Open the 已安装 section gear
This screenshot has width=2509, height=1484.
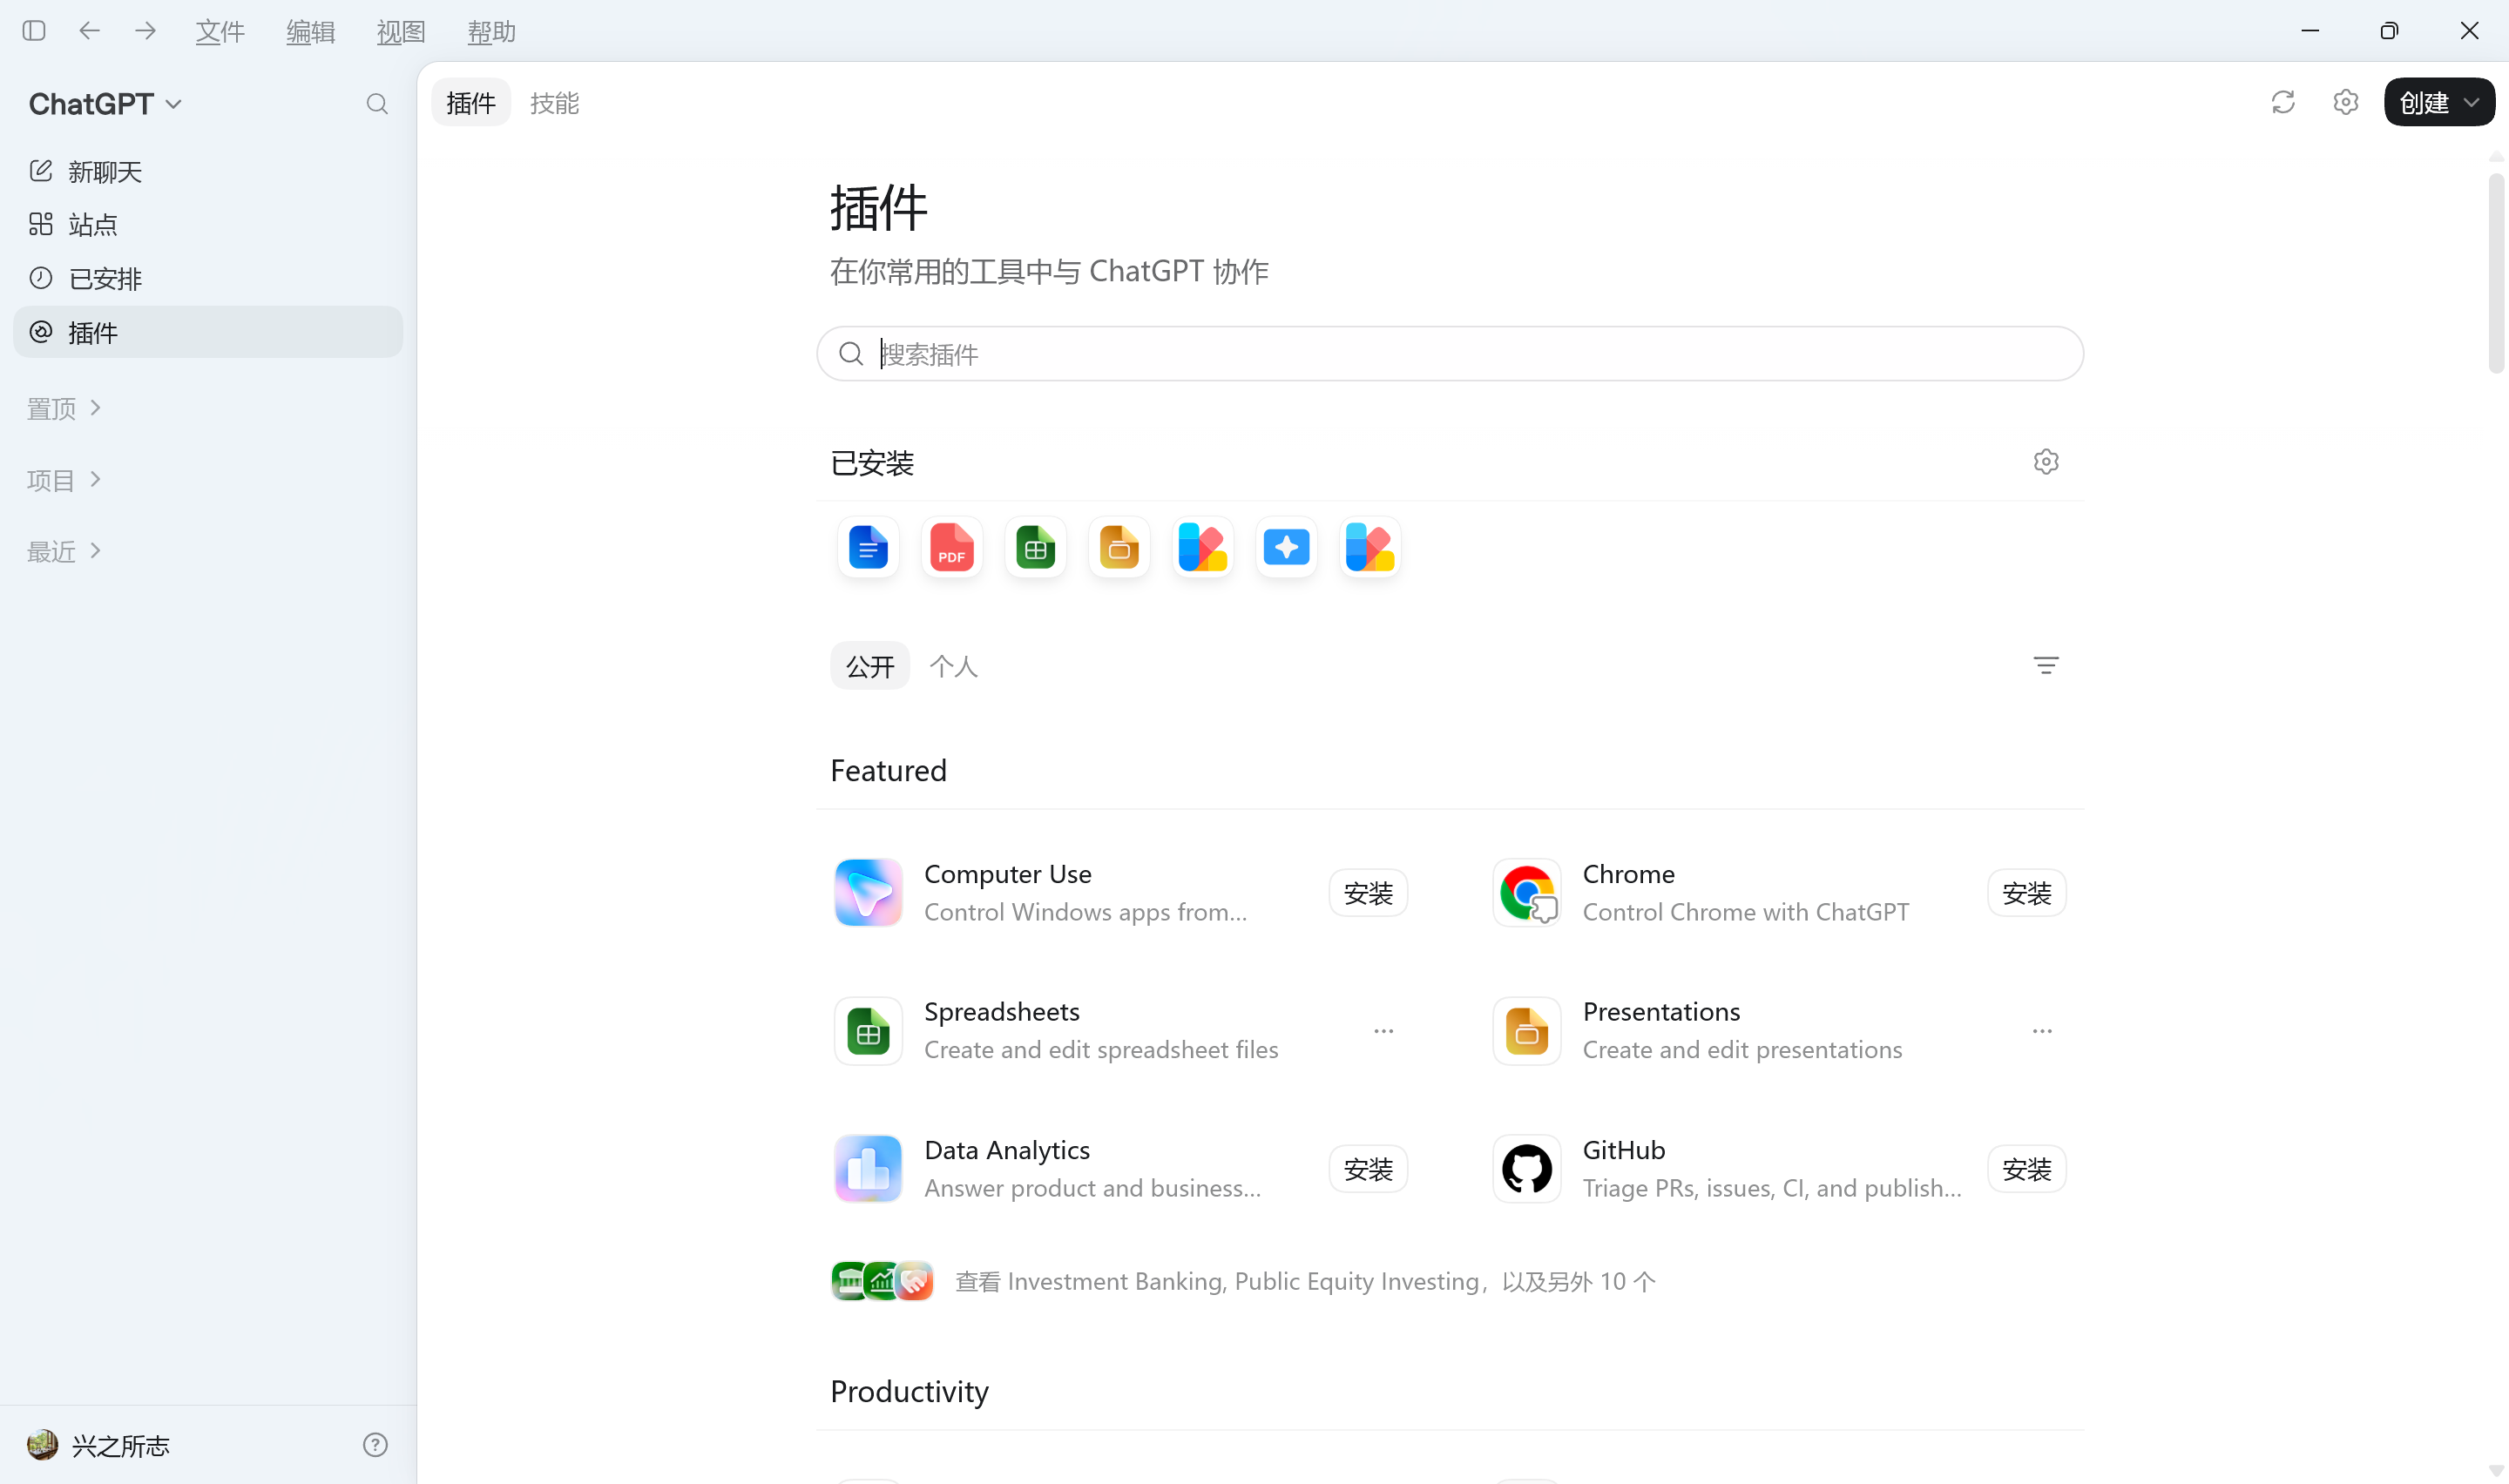(x=2046, y=462)
